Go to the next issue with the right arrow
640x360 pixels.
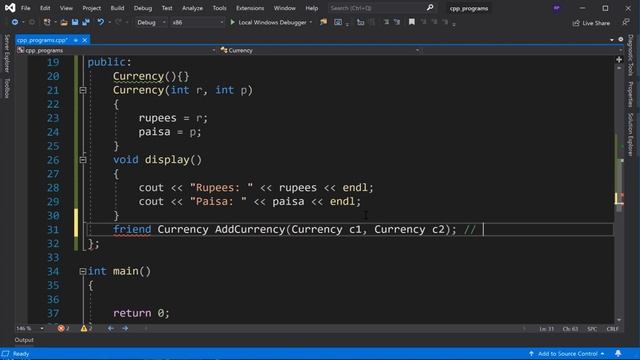125,328
